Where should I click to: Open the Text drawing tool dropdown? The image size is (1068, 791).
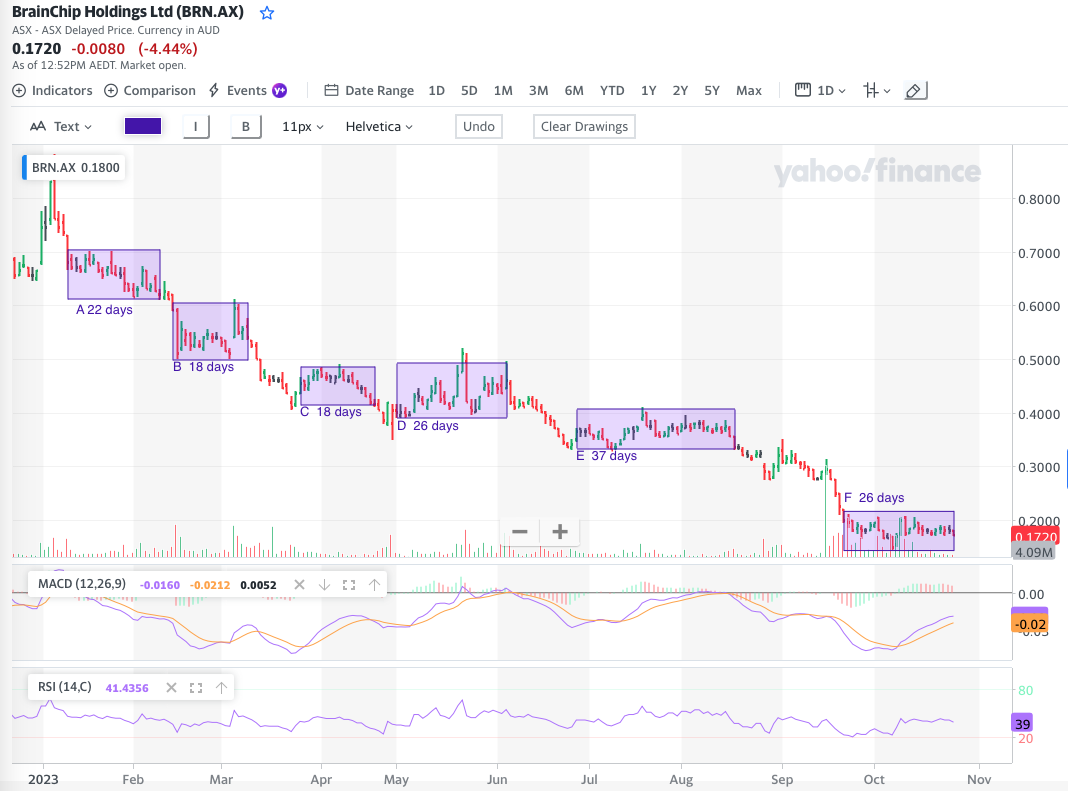tap(61, 127)
